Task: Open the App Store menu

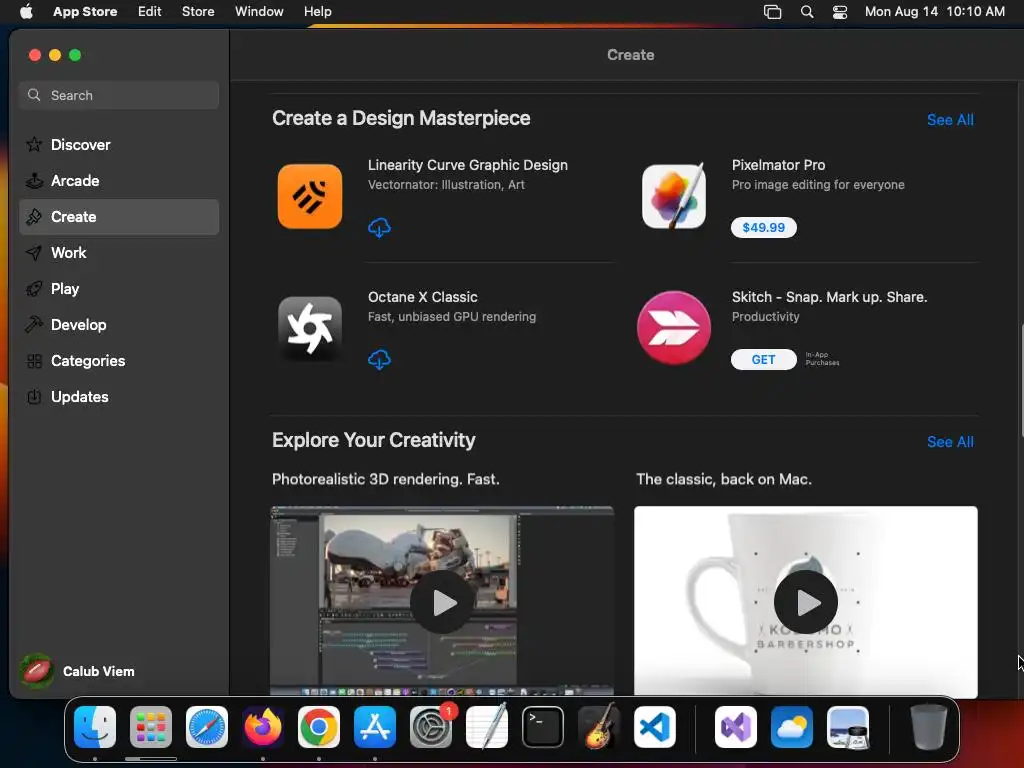Action: [x=85, y=12]
